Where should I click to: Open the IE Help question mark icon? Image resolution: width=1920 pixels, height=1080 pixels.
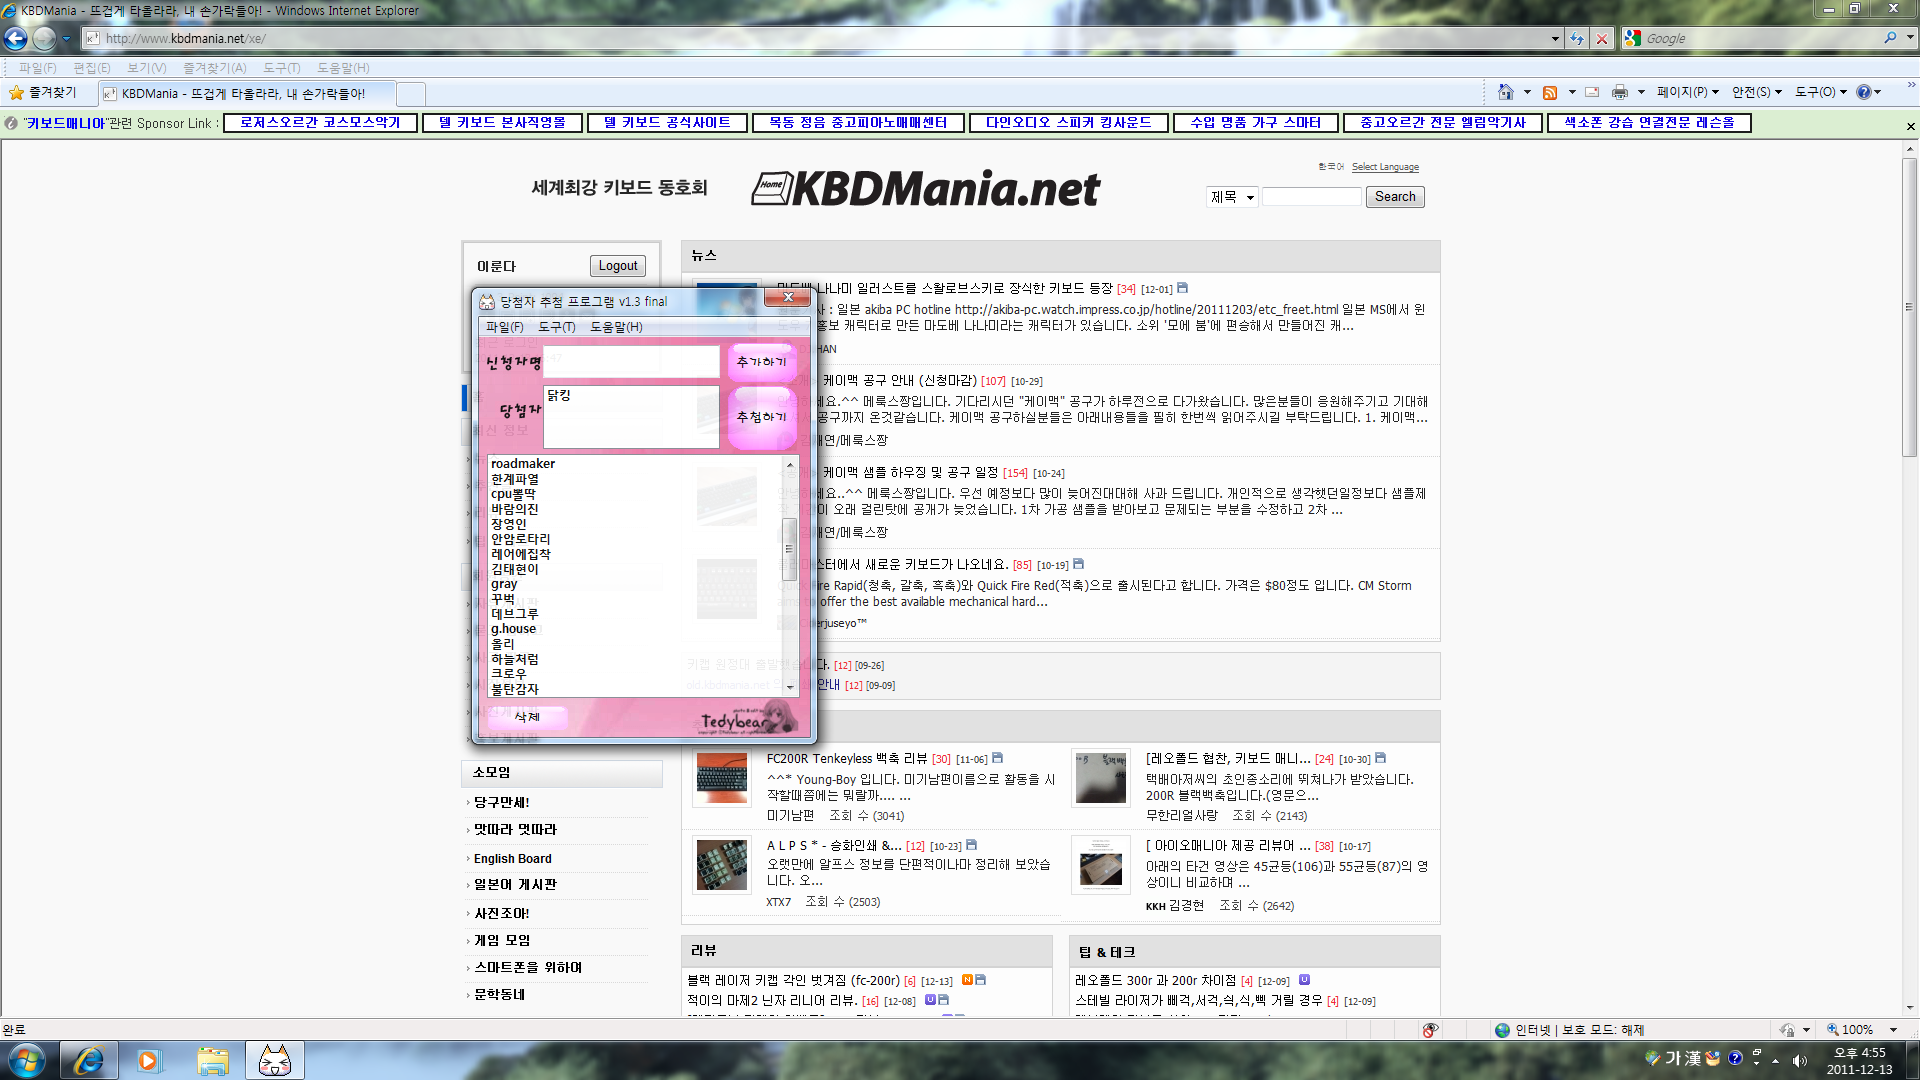pos(1864,92)
